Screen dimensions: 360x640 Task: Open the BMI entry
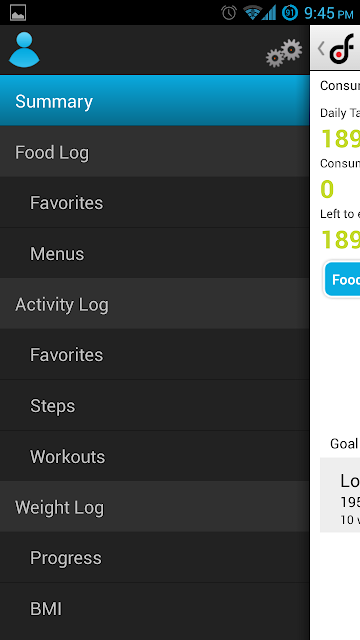tap(155, 609)
